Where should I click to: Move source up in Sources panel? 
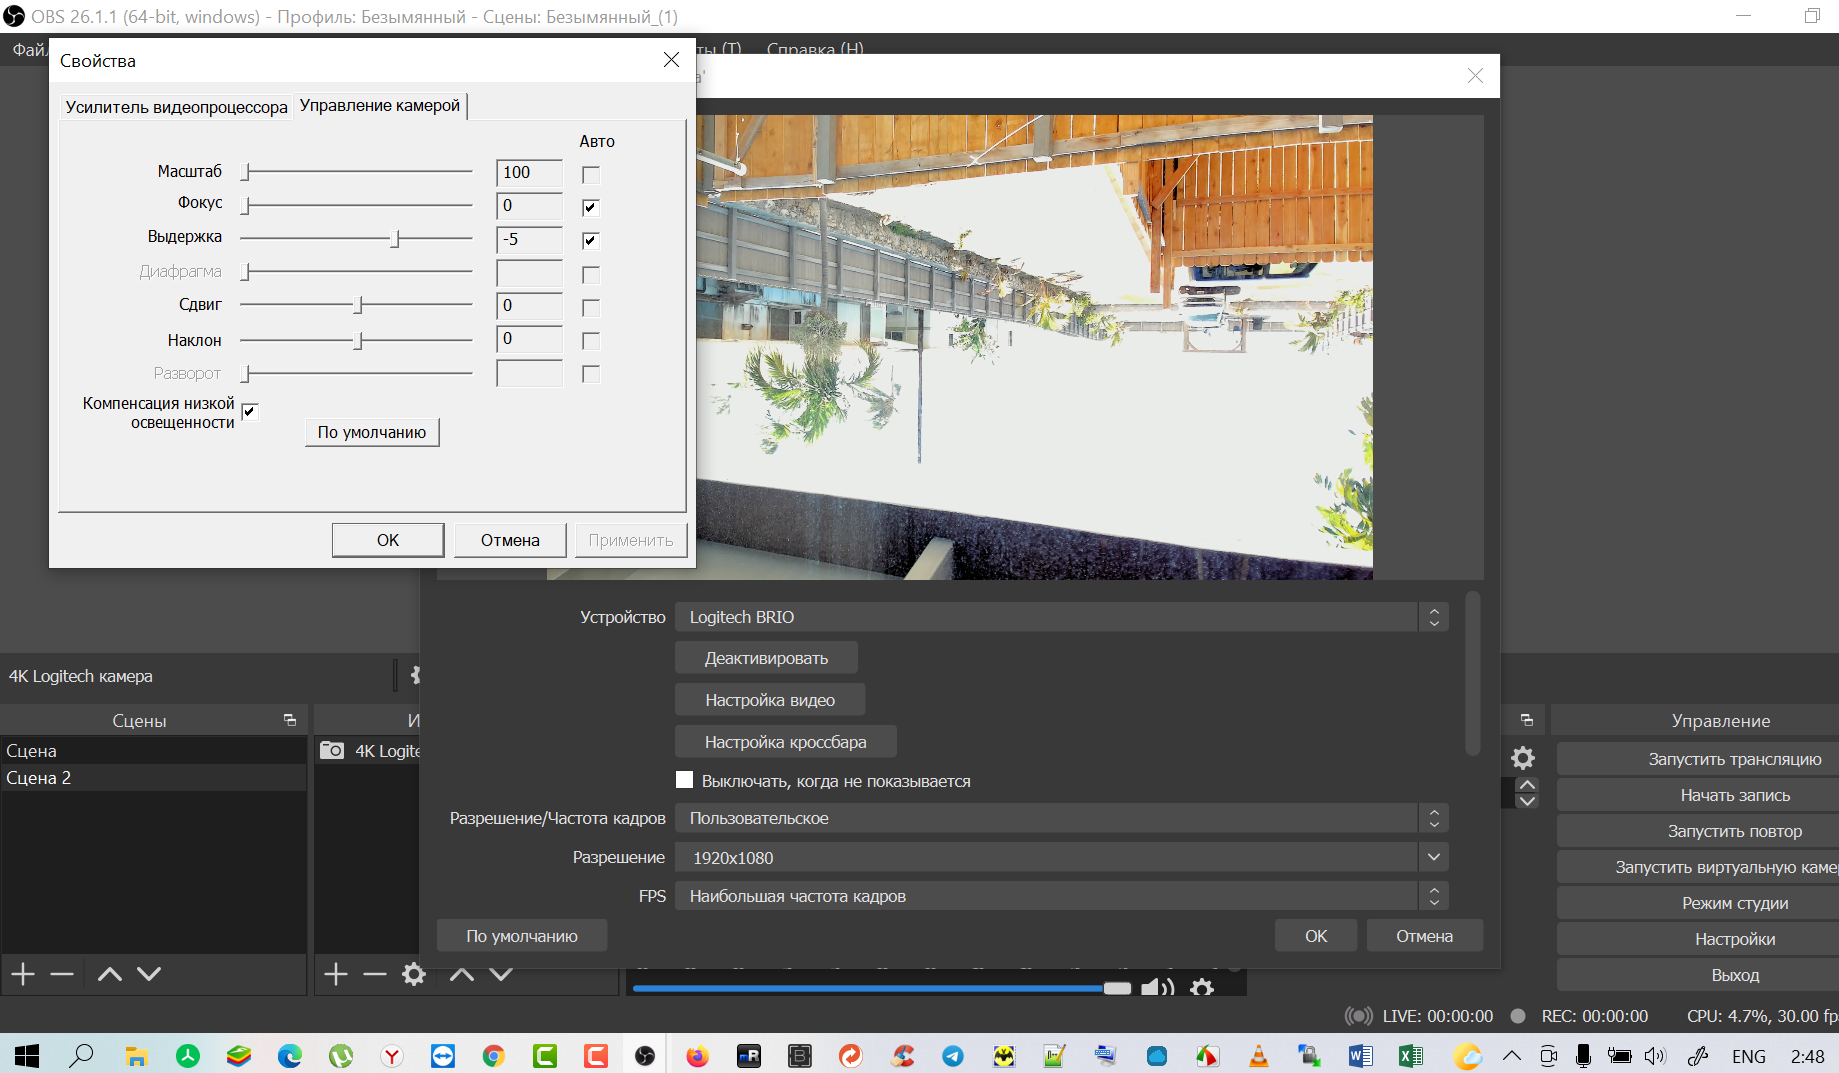click(462, 974)
